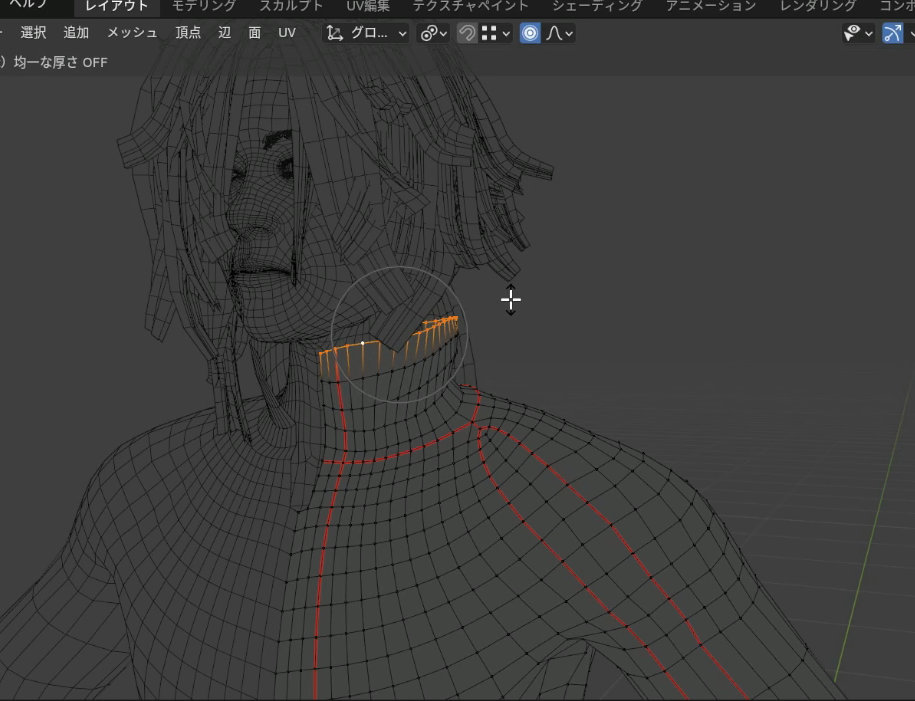Toggle viewport gizmo display
The height and width of the screenshot is (701, 915).
click(x=892, y=33)
